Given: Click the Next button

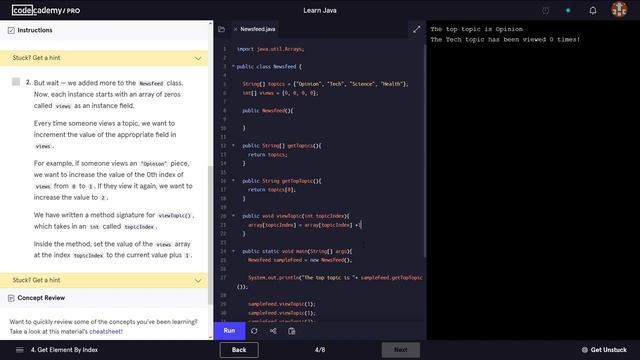Looking at the screenshot, I should point(400,350).
